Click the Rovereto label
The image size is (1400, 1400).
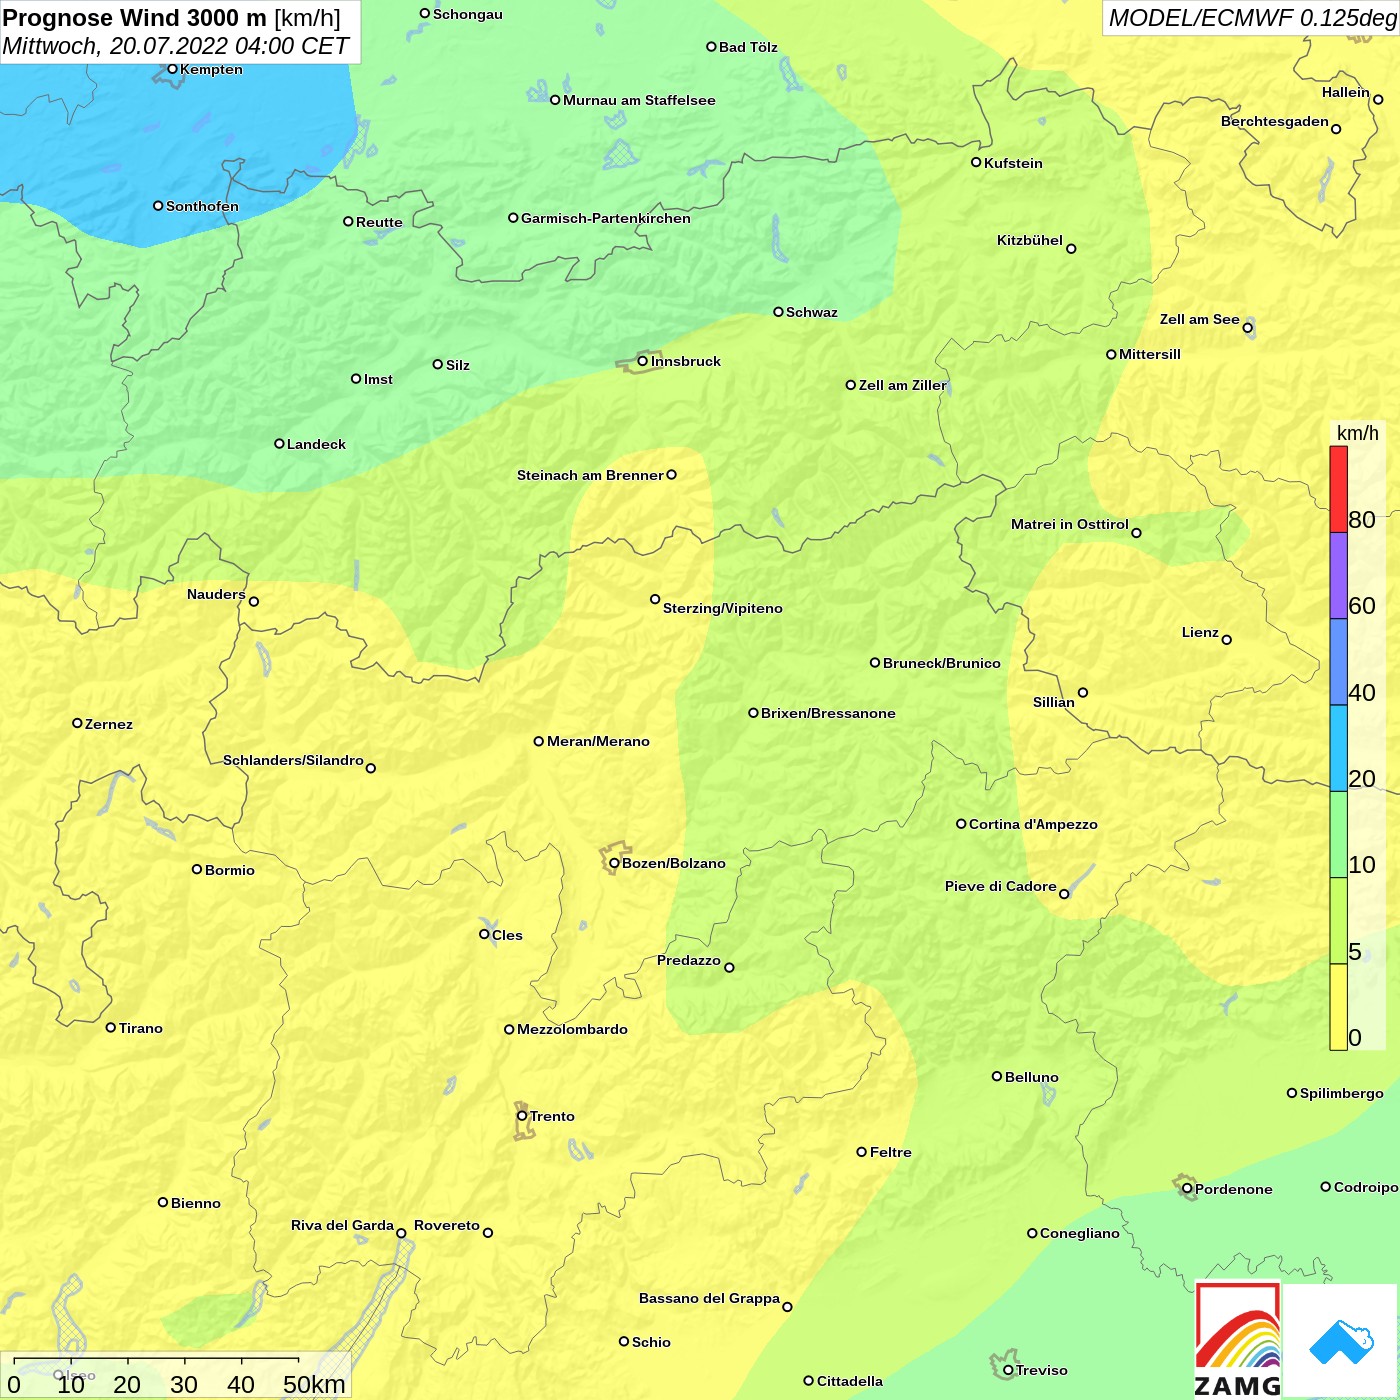(x=447, y=1225)
